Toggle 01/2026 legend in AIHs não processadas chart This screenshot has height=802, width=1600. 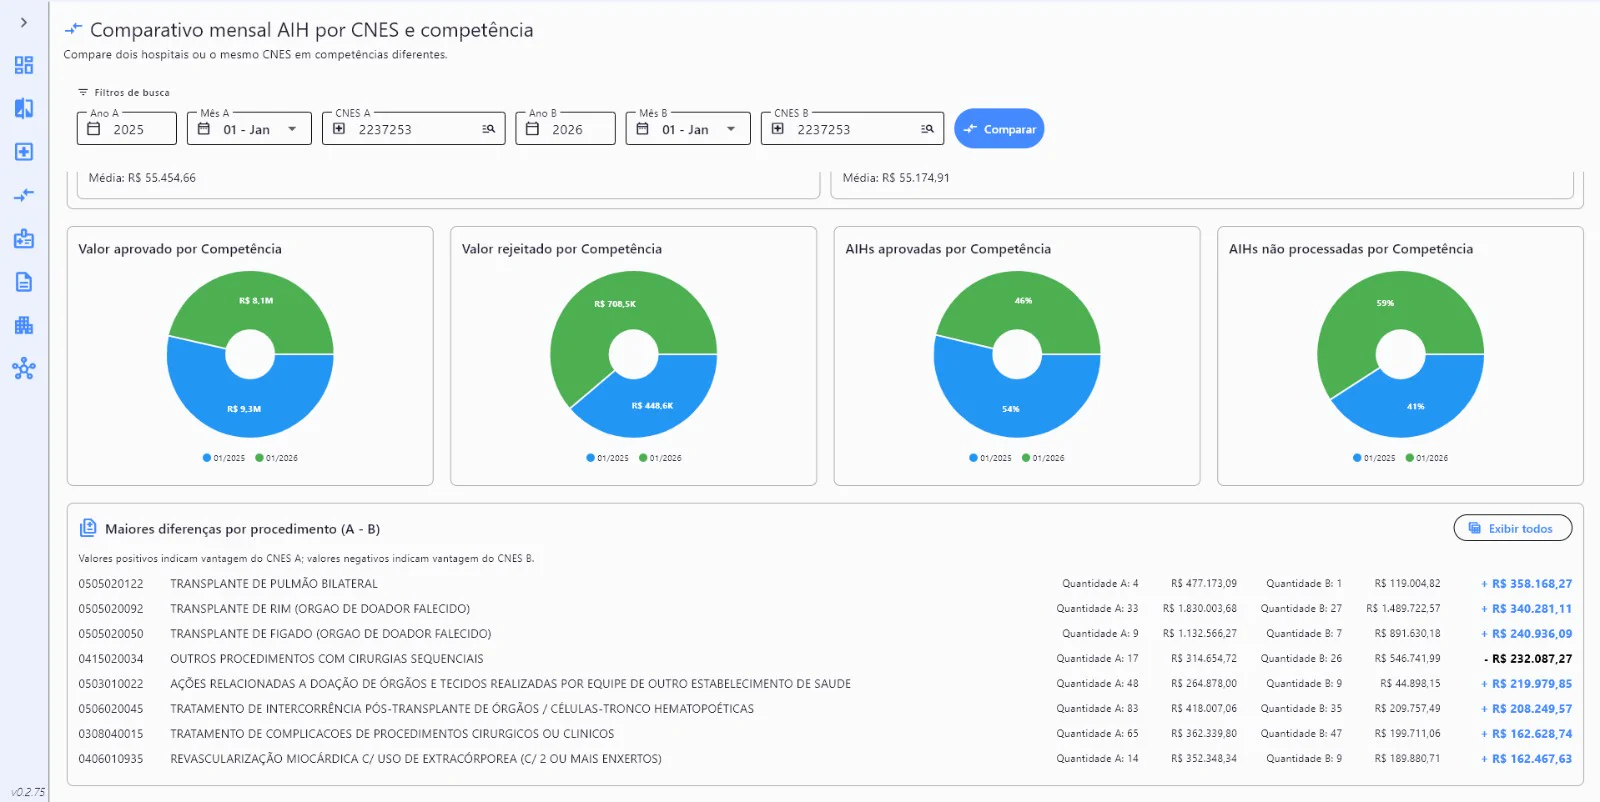coord(1427,458)
